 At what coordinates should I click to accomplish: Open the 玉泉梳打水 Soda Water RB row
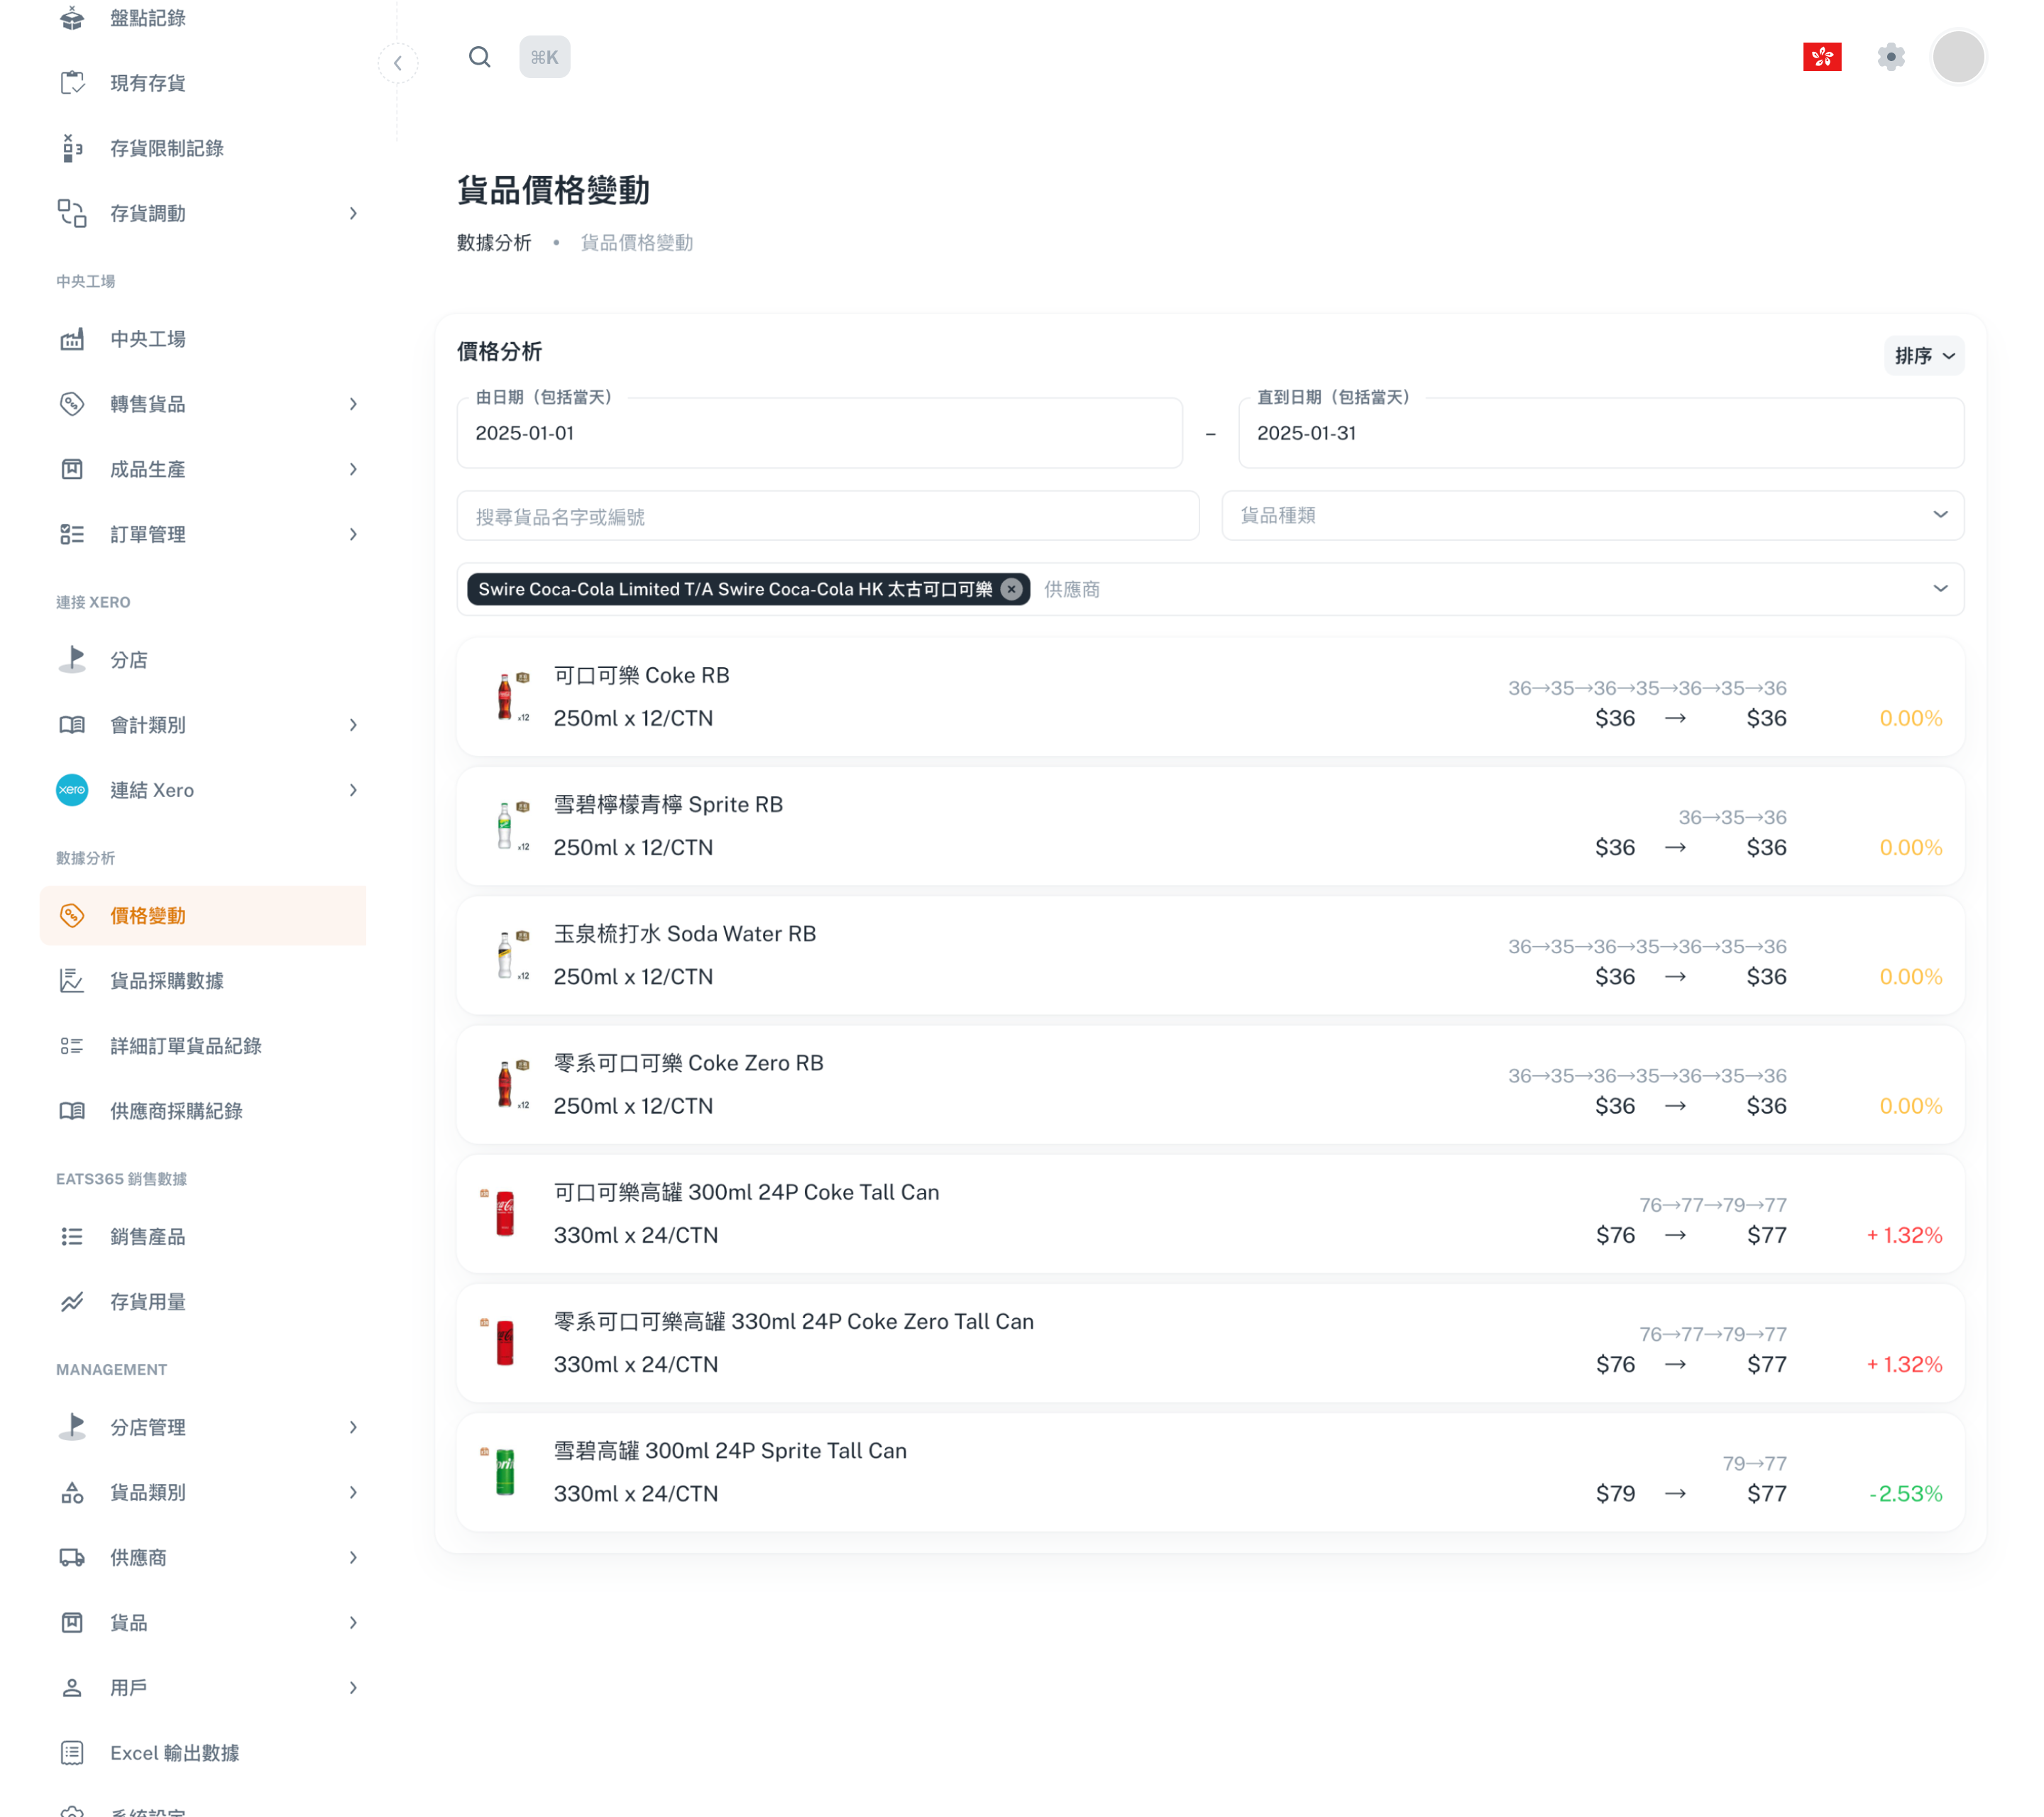click(1210, 955)
